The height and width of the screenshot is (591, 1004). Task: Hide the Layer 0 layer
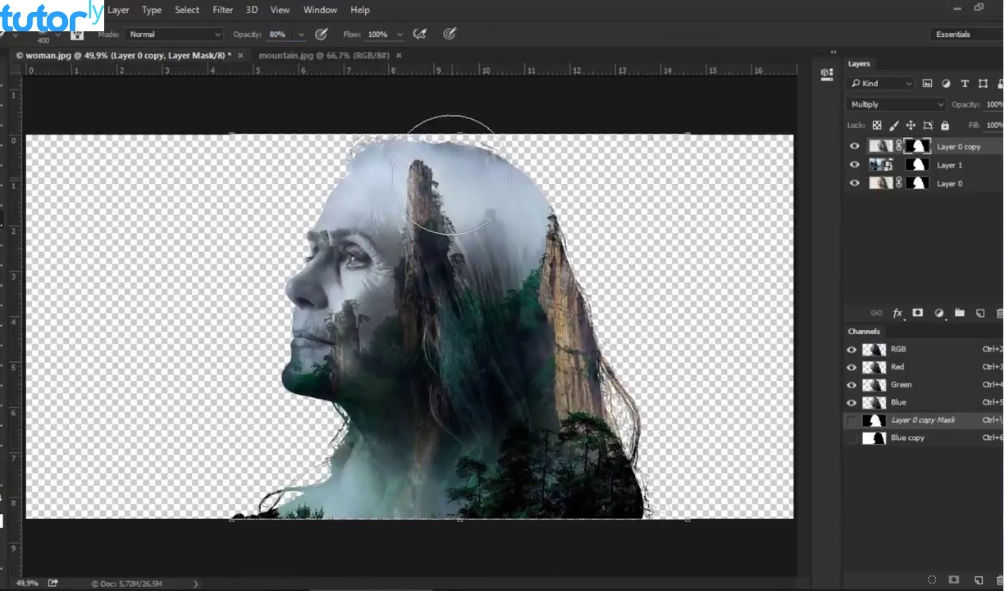[x=854, y=184]
